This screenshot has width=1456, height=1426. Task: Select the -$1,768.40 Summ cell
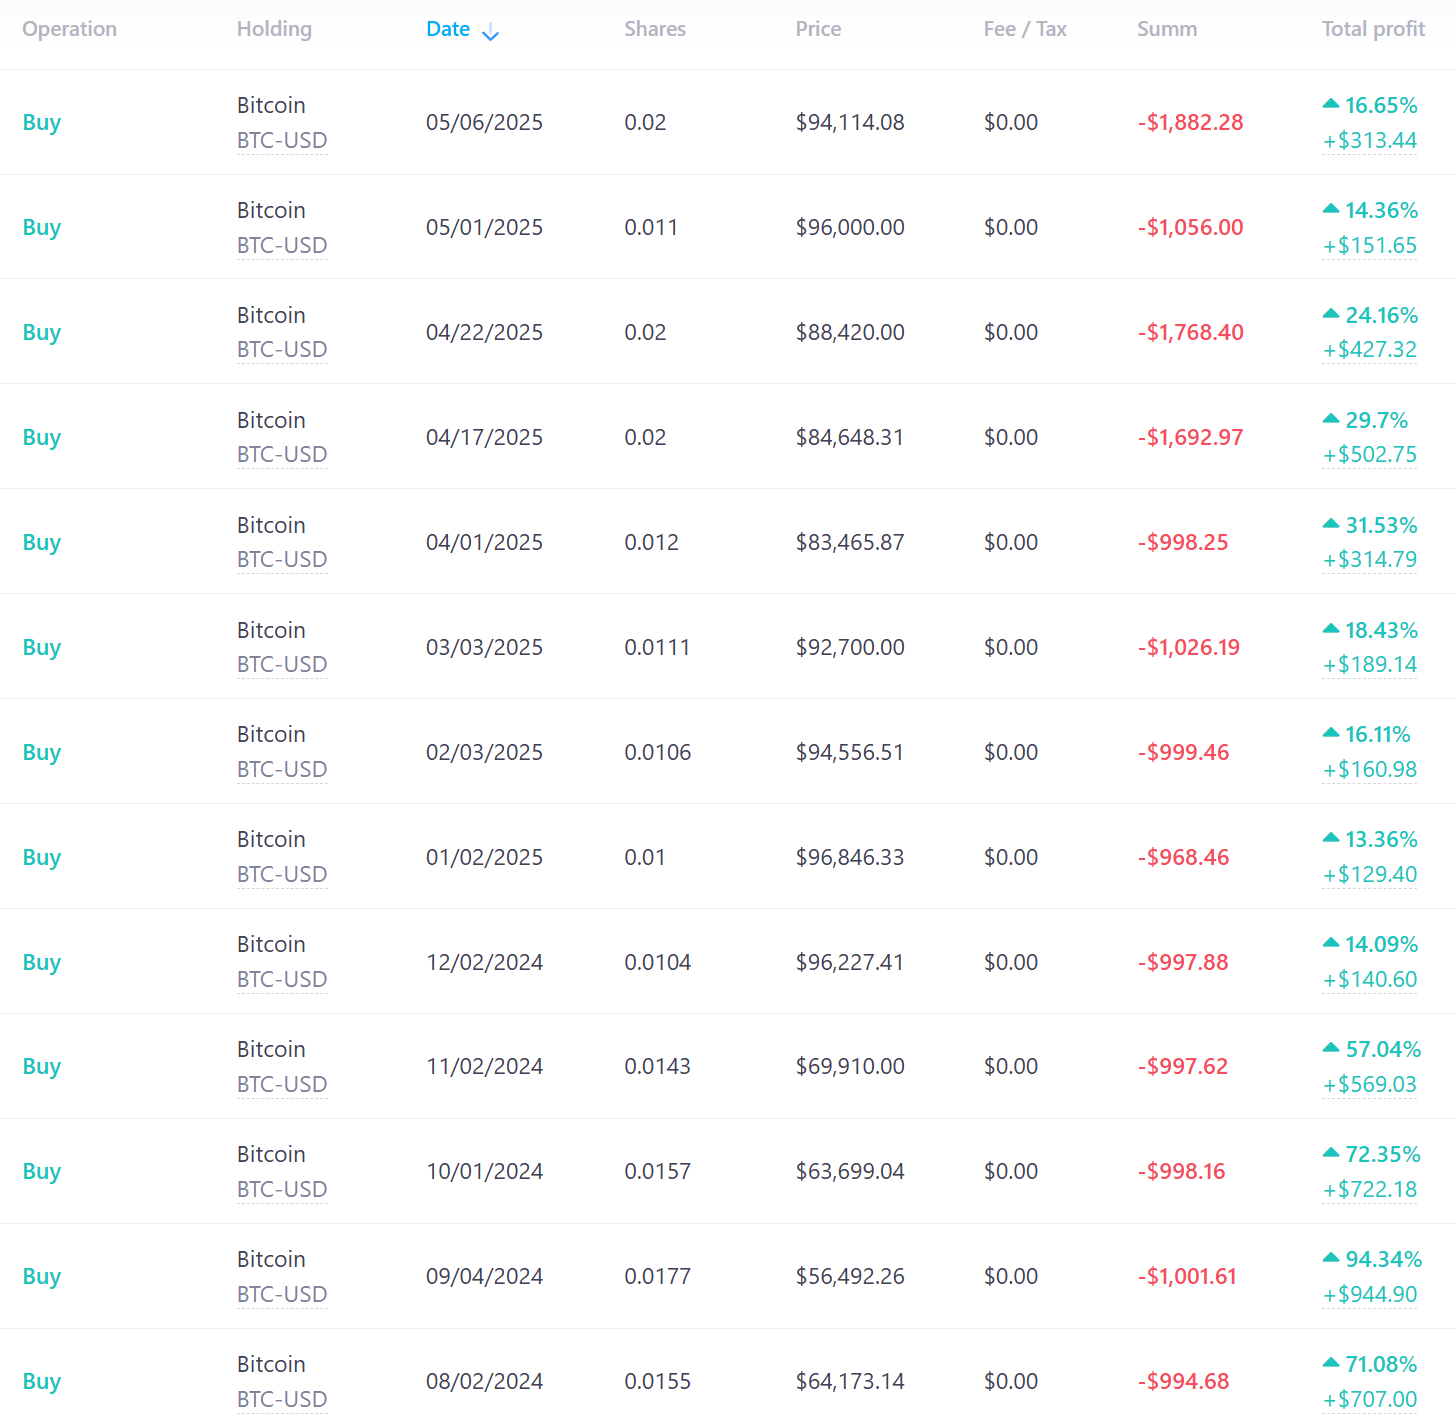point(1190,332)
